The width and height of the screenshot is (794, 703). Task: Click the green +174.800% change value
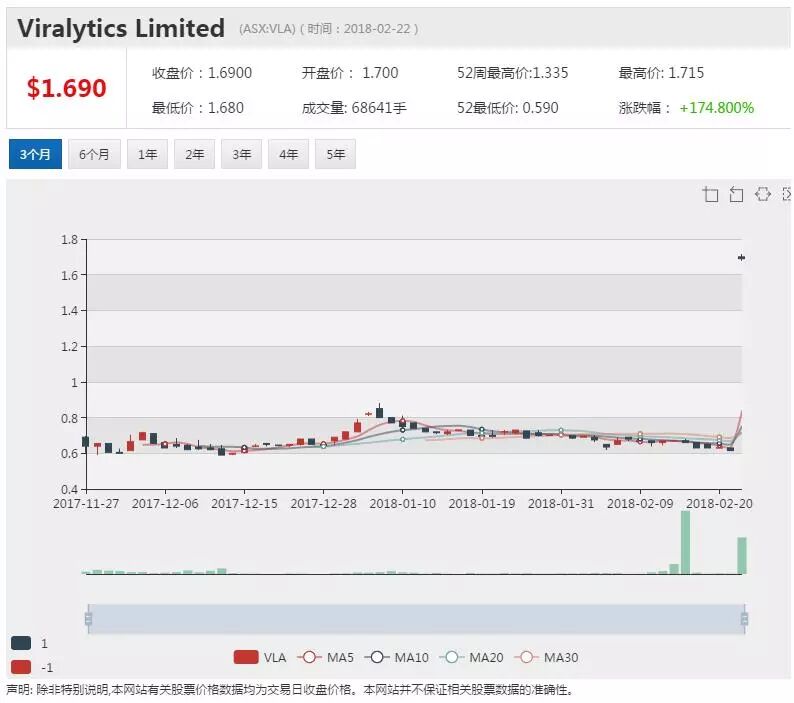point(717,108)
